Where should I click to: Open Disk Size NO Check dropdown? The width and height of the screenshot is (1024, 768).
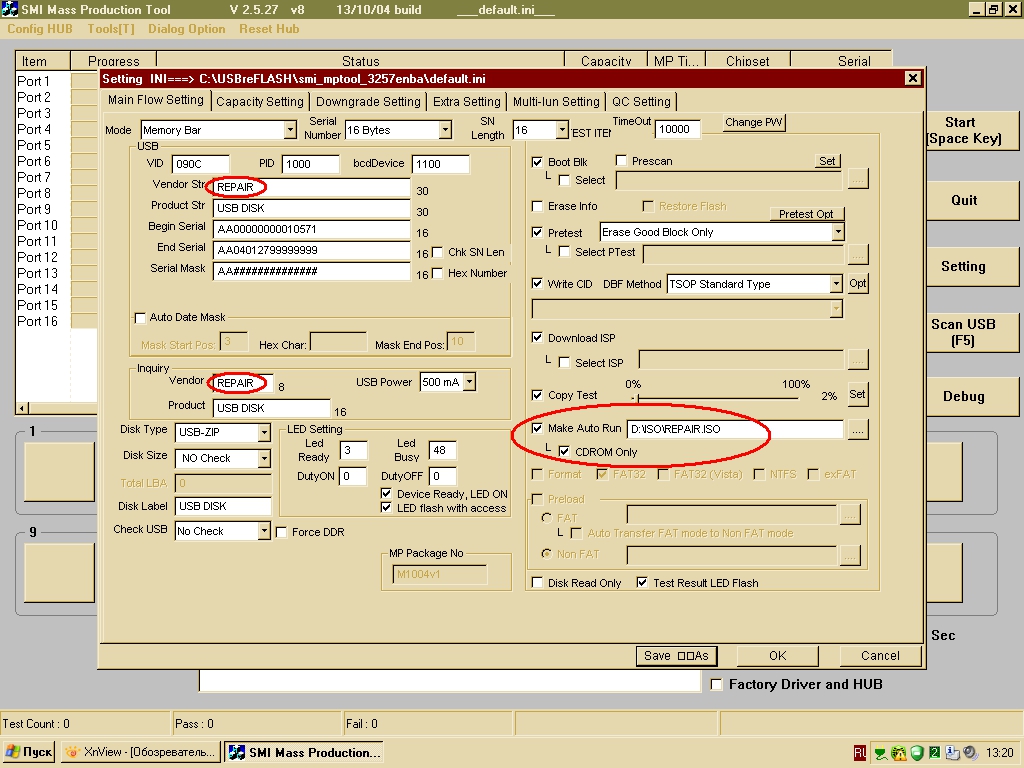(x=263, y=458)
